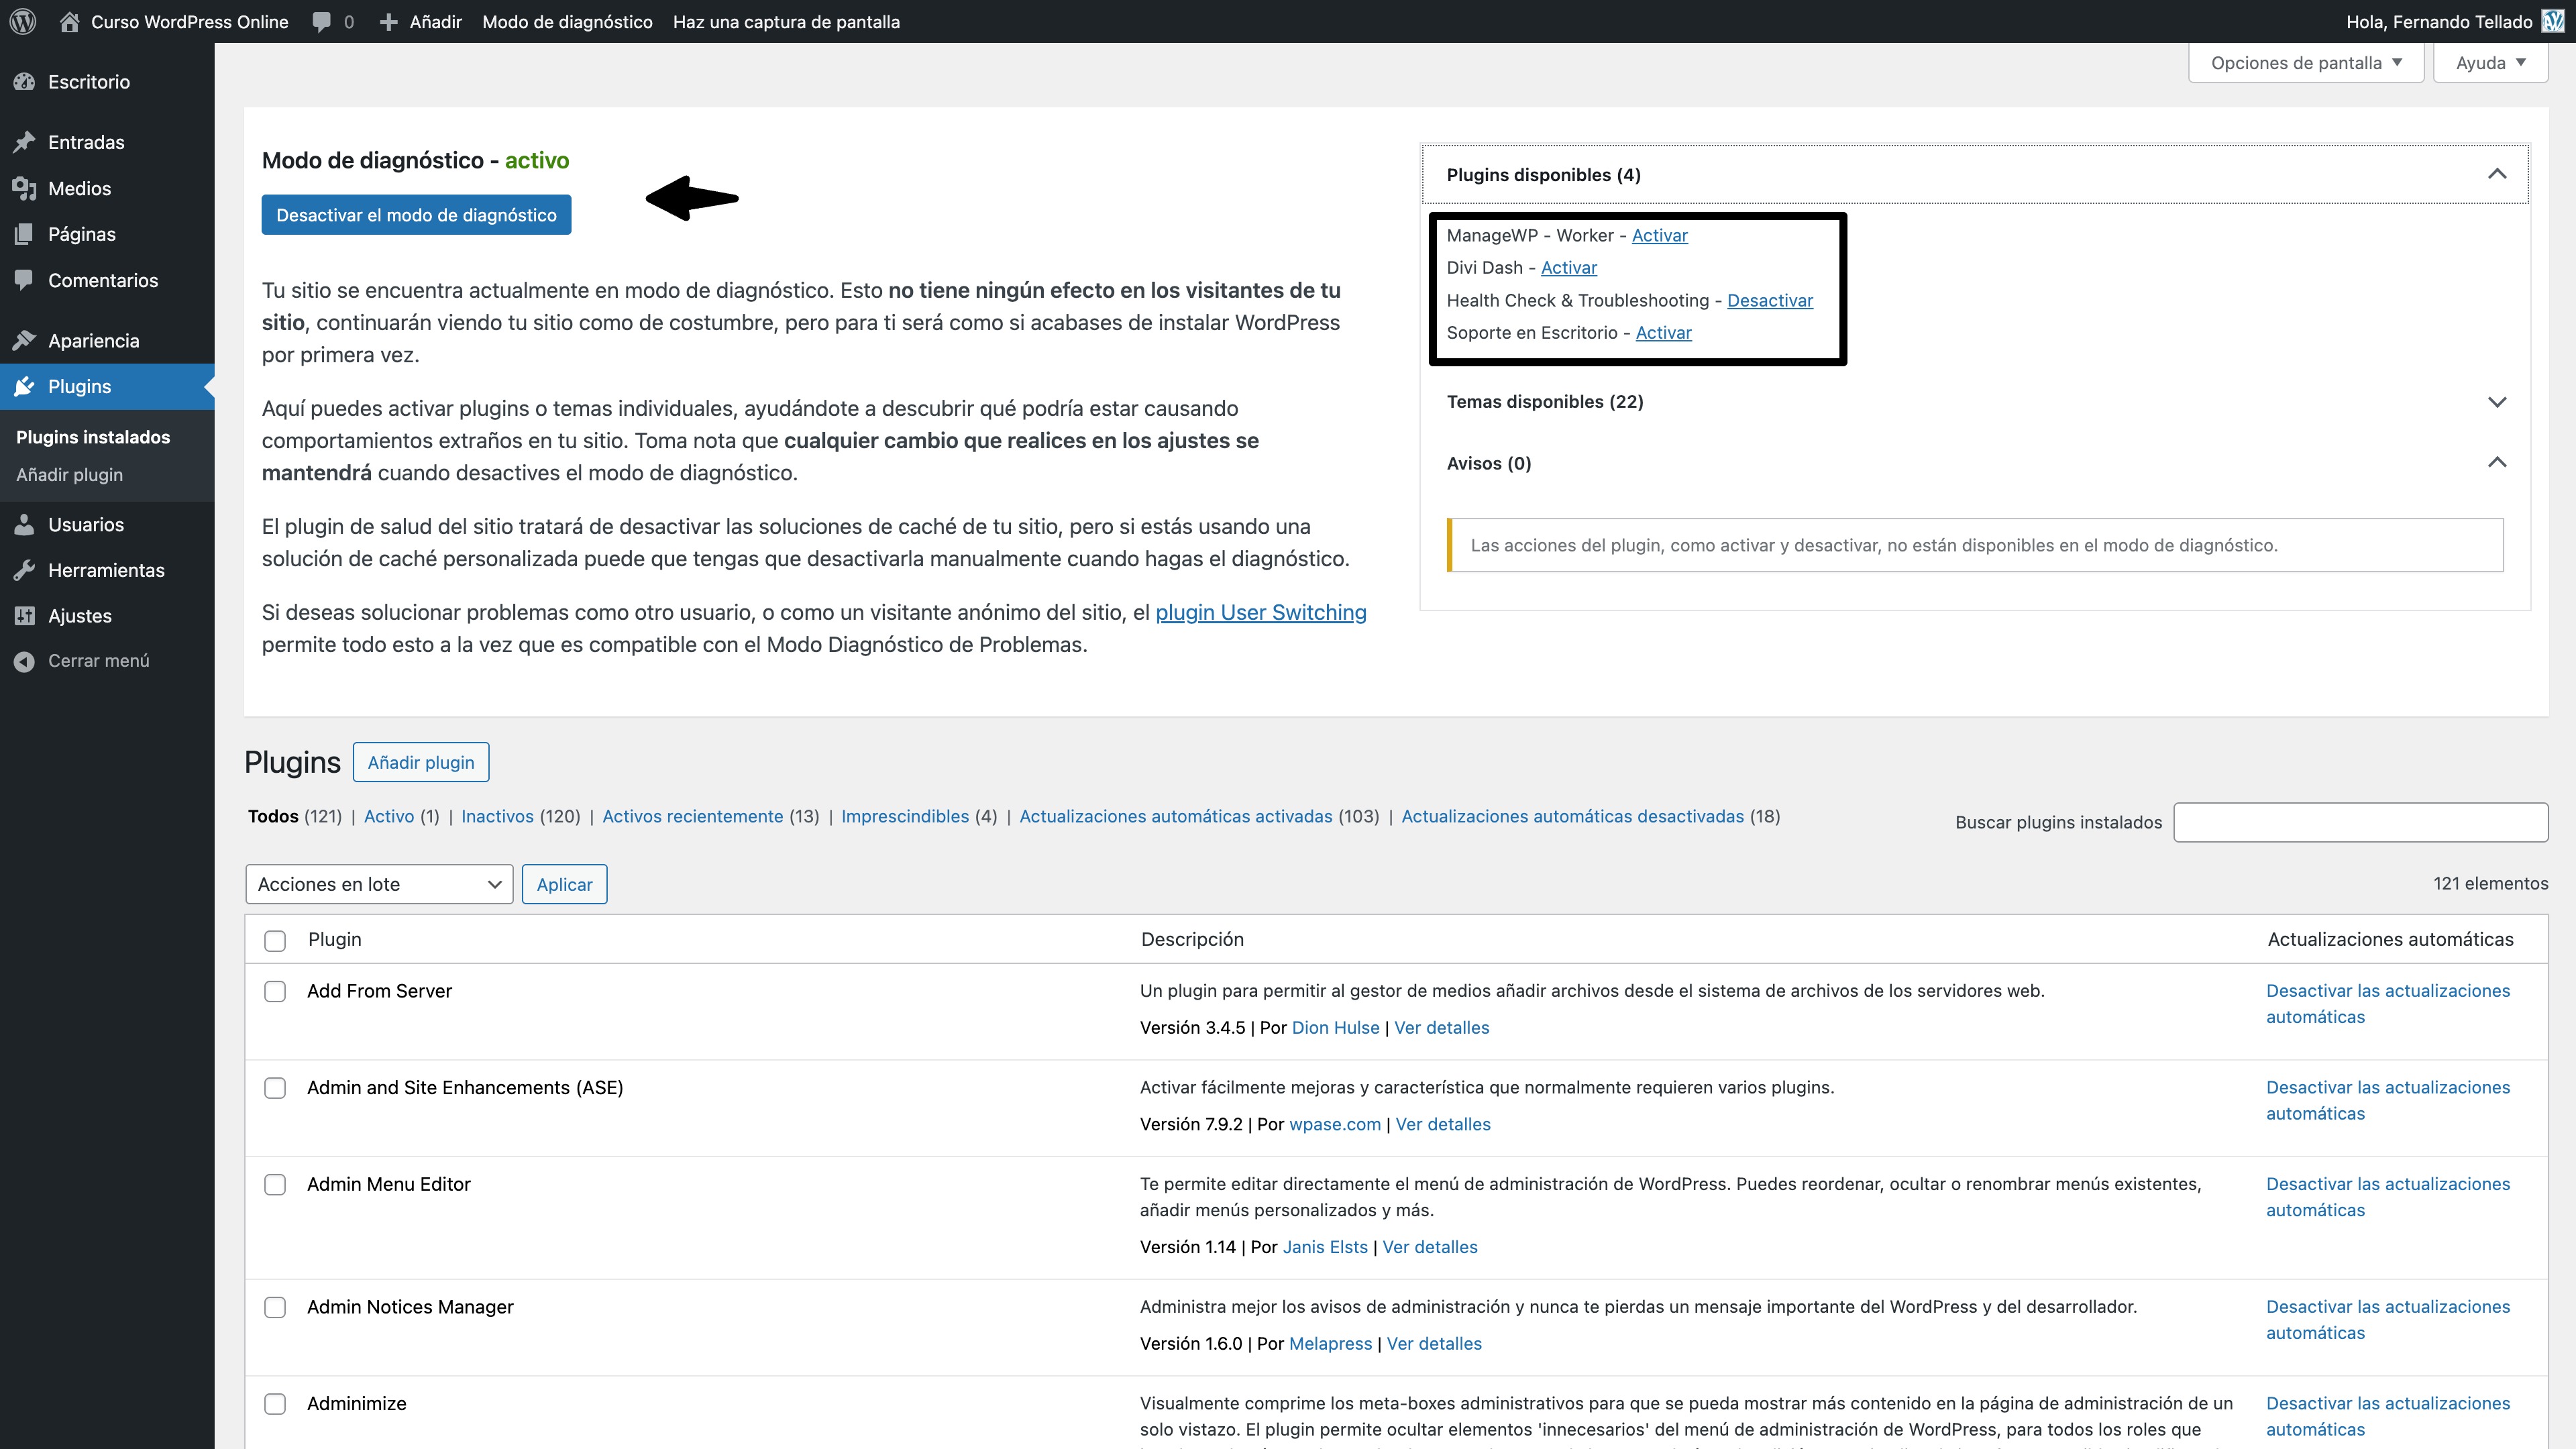The width and height of the screenshot is (2576, 1449).
Task: Open Medios via its media icon
Action: click(x=24, y=188)
